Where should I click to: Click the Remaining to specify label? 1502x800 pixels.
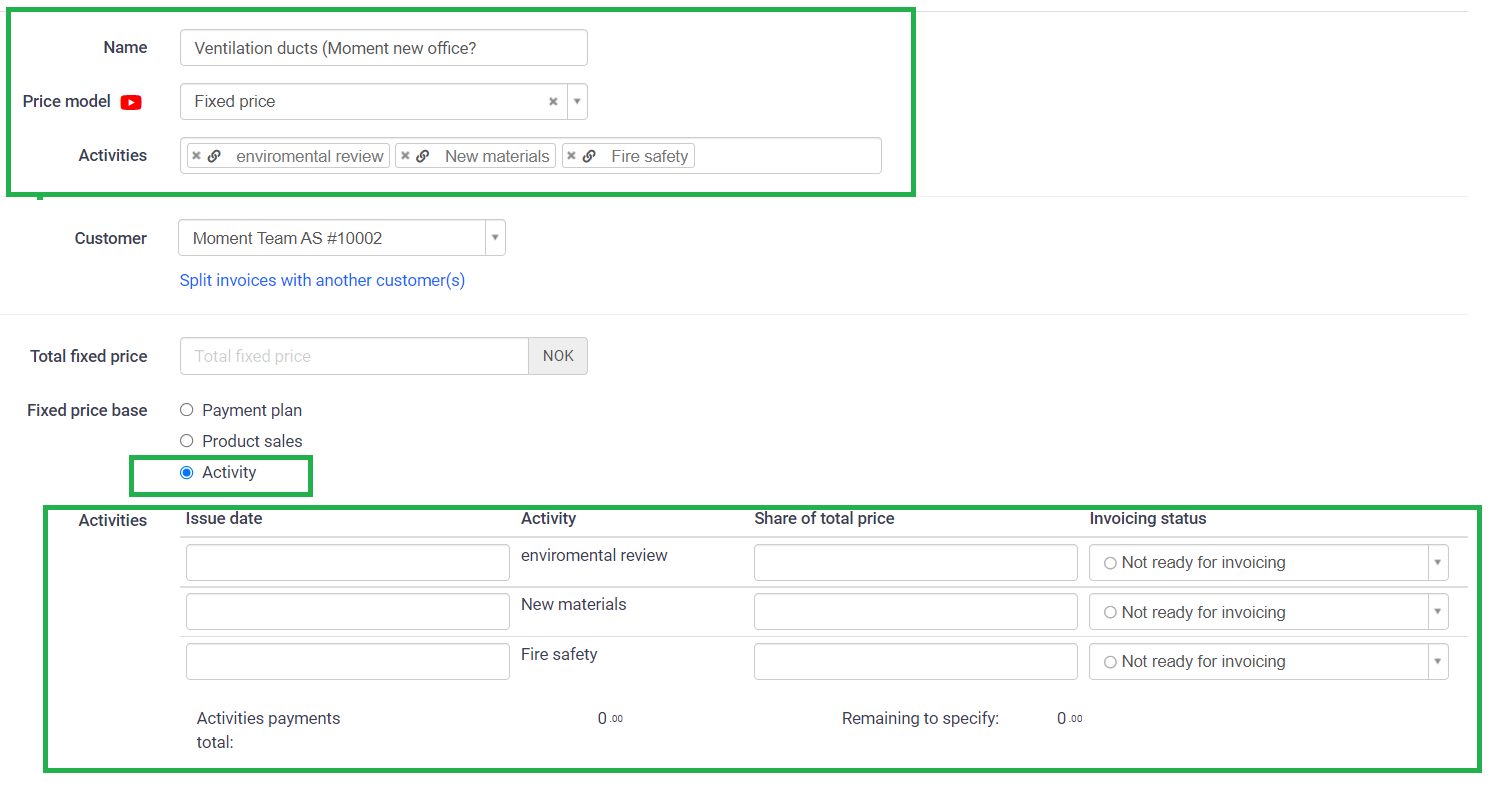(920, 719)
